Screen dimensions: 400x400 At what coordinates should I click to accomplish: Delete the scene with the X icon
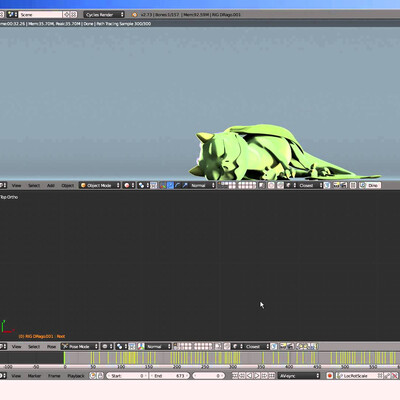[73, 14]
